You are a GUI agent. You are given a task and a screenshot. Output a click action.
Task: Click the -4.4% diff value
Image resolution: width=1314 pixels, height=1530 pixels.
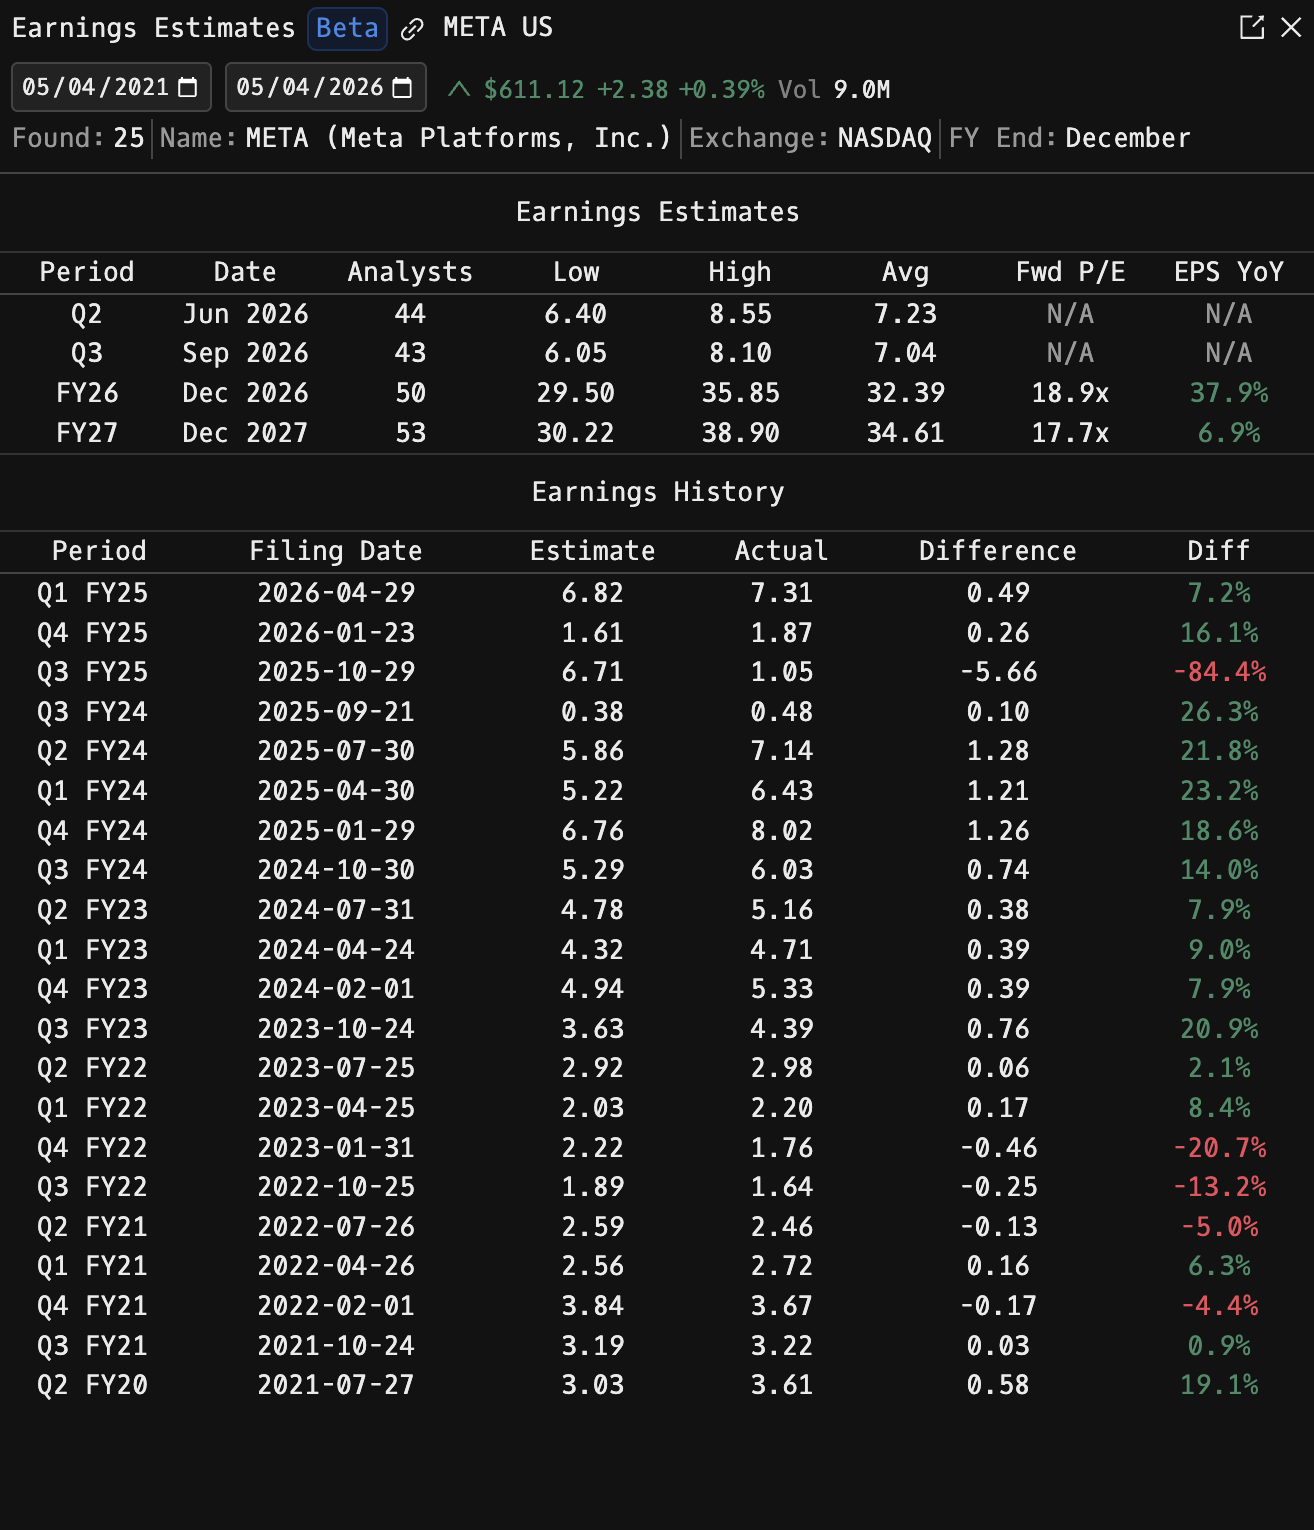(1219, 1306)
